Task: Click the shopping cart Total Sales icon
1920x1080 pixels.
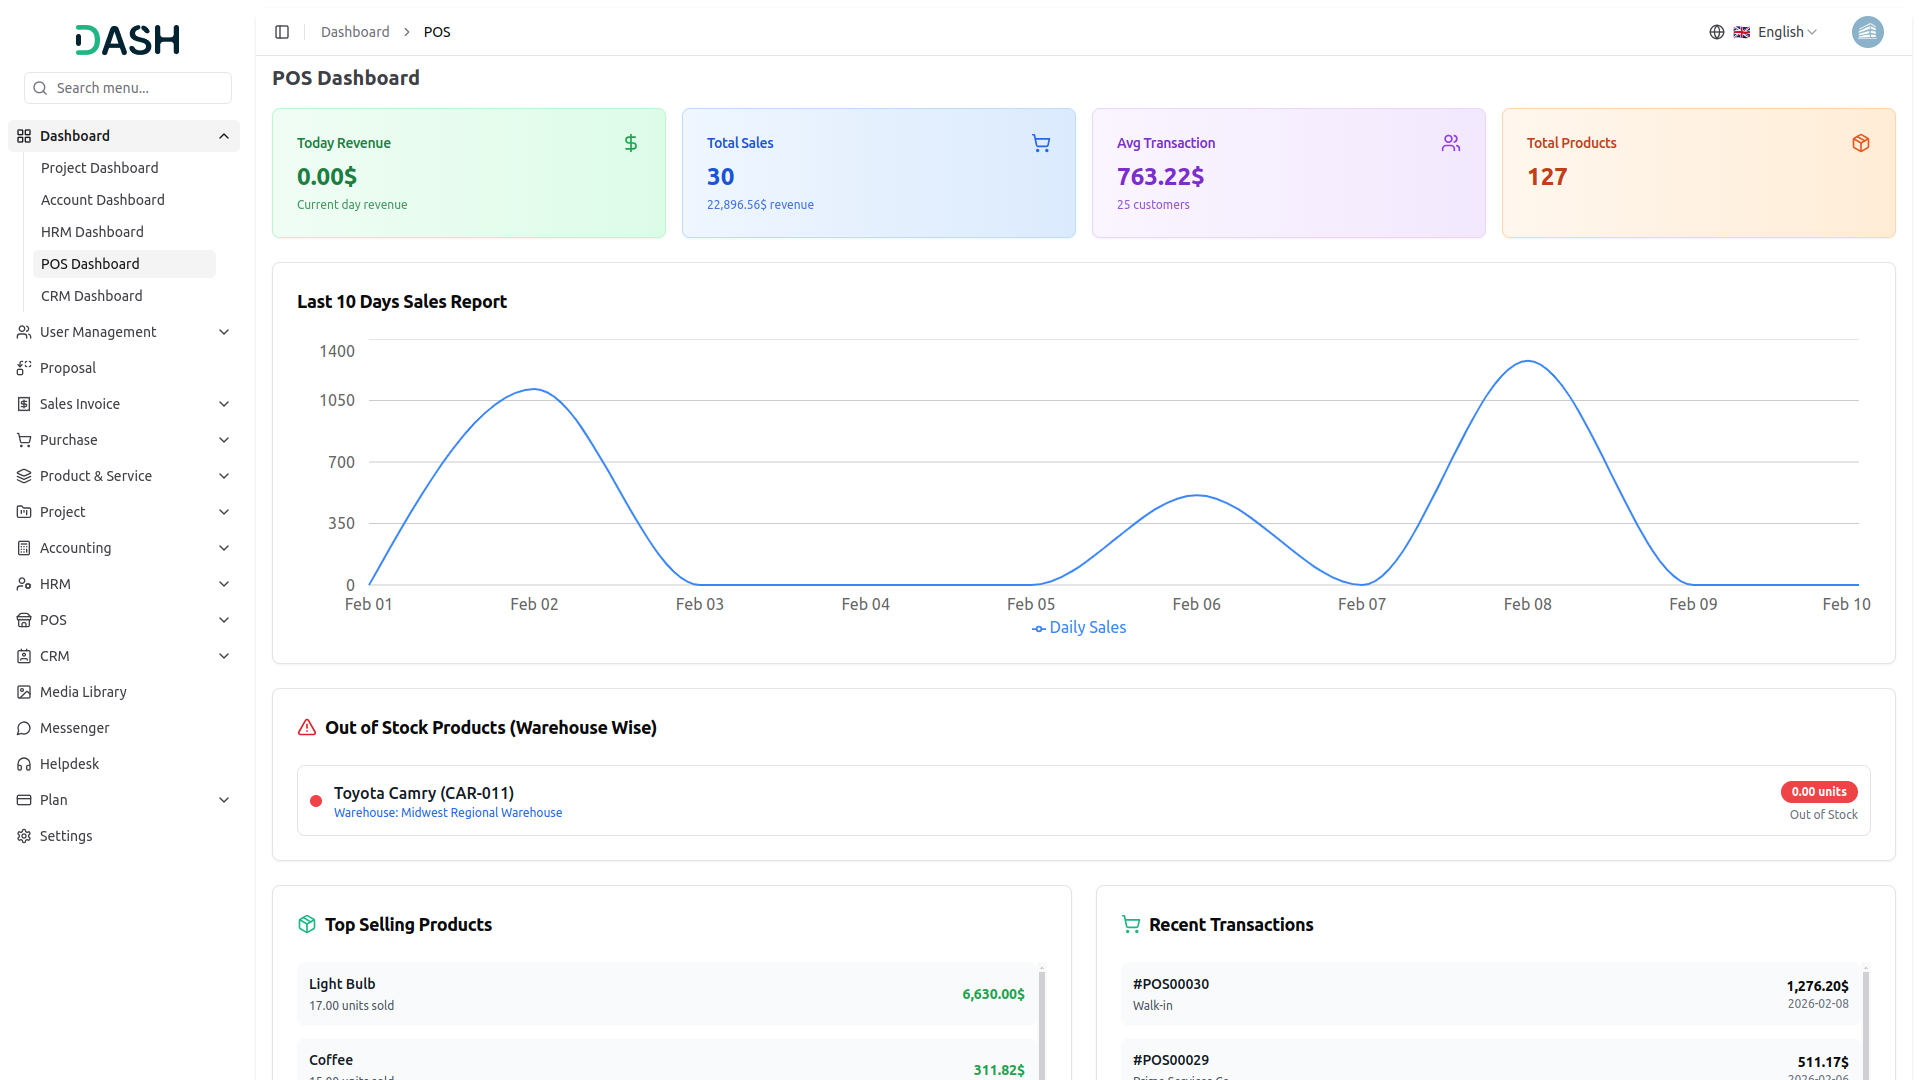Action: click(x=1041, y=143)
